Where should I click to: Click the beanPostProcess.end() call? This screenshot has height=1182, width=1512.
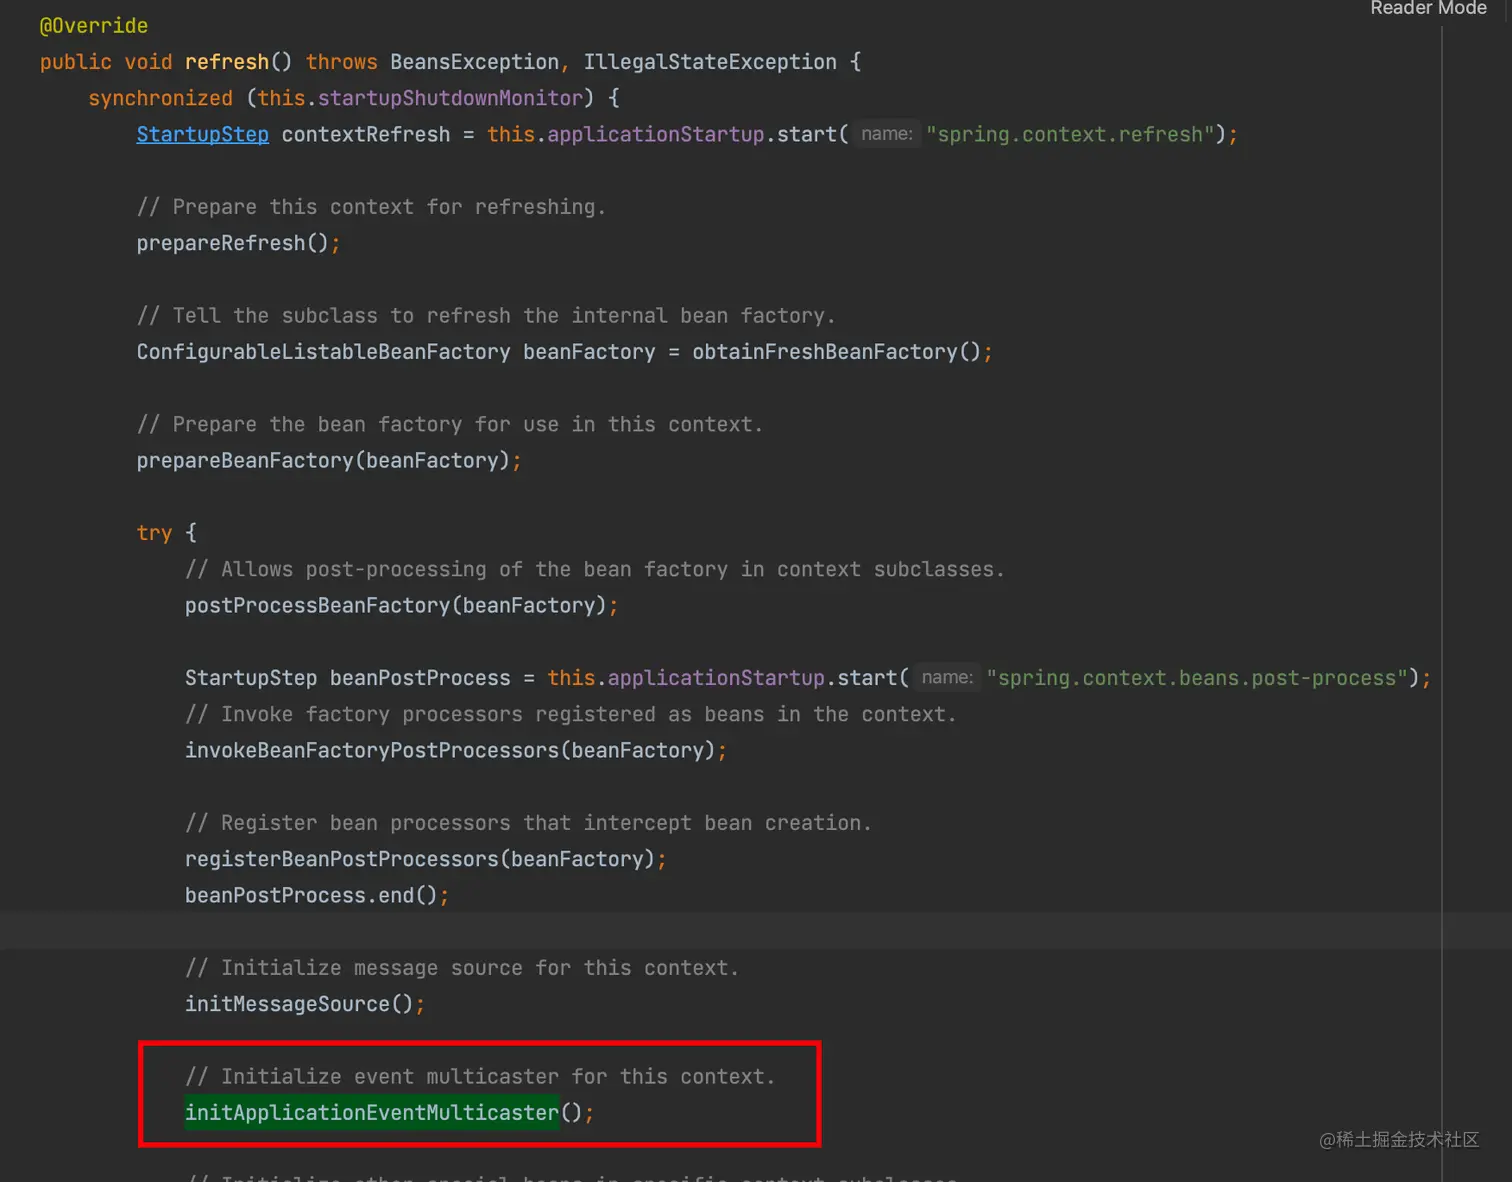tap(311, 895)
